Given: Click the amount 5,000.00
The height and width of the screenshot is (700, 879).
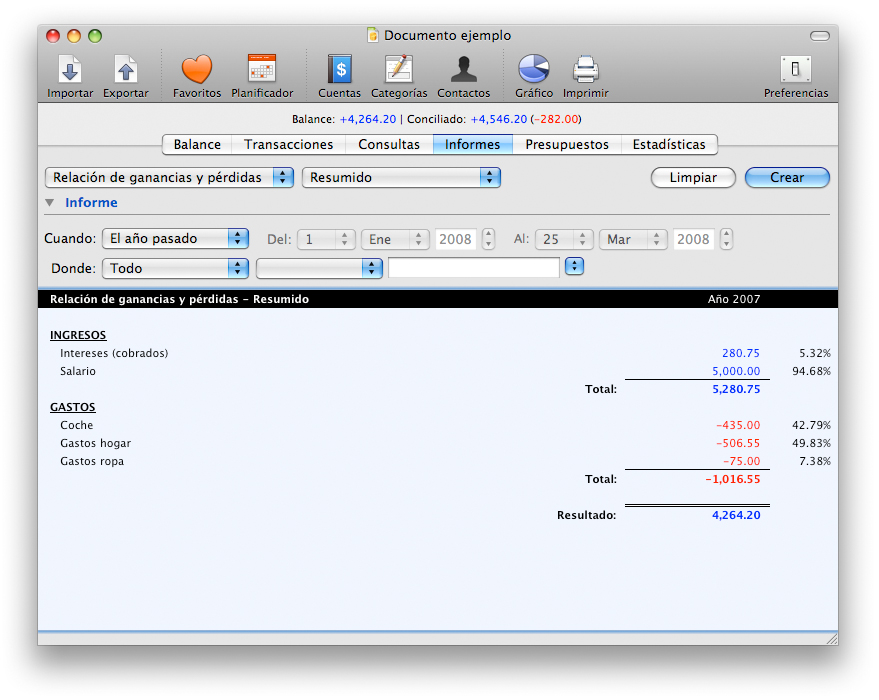Looking at the screenshot, I should coord(736,371).
